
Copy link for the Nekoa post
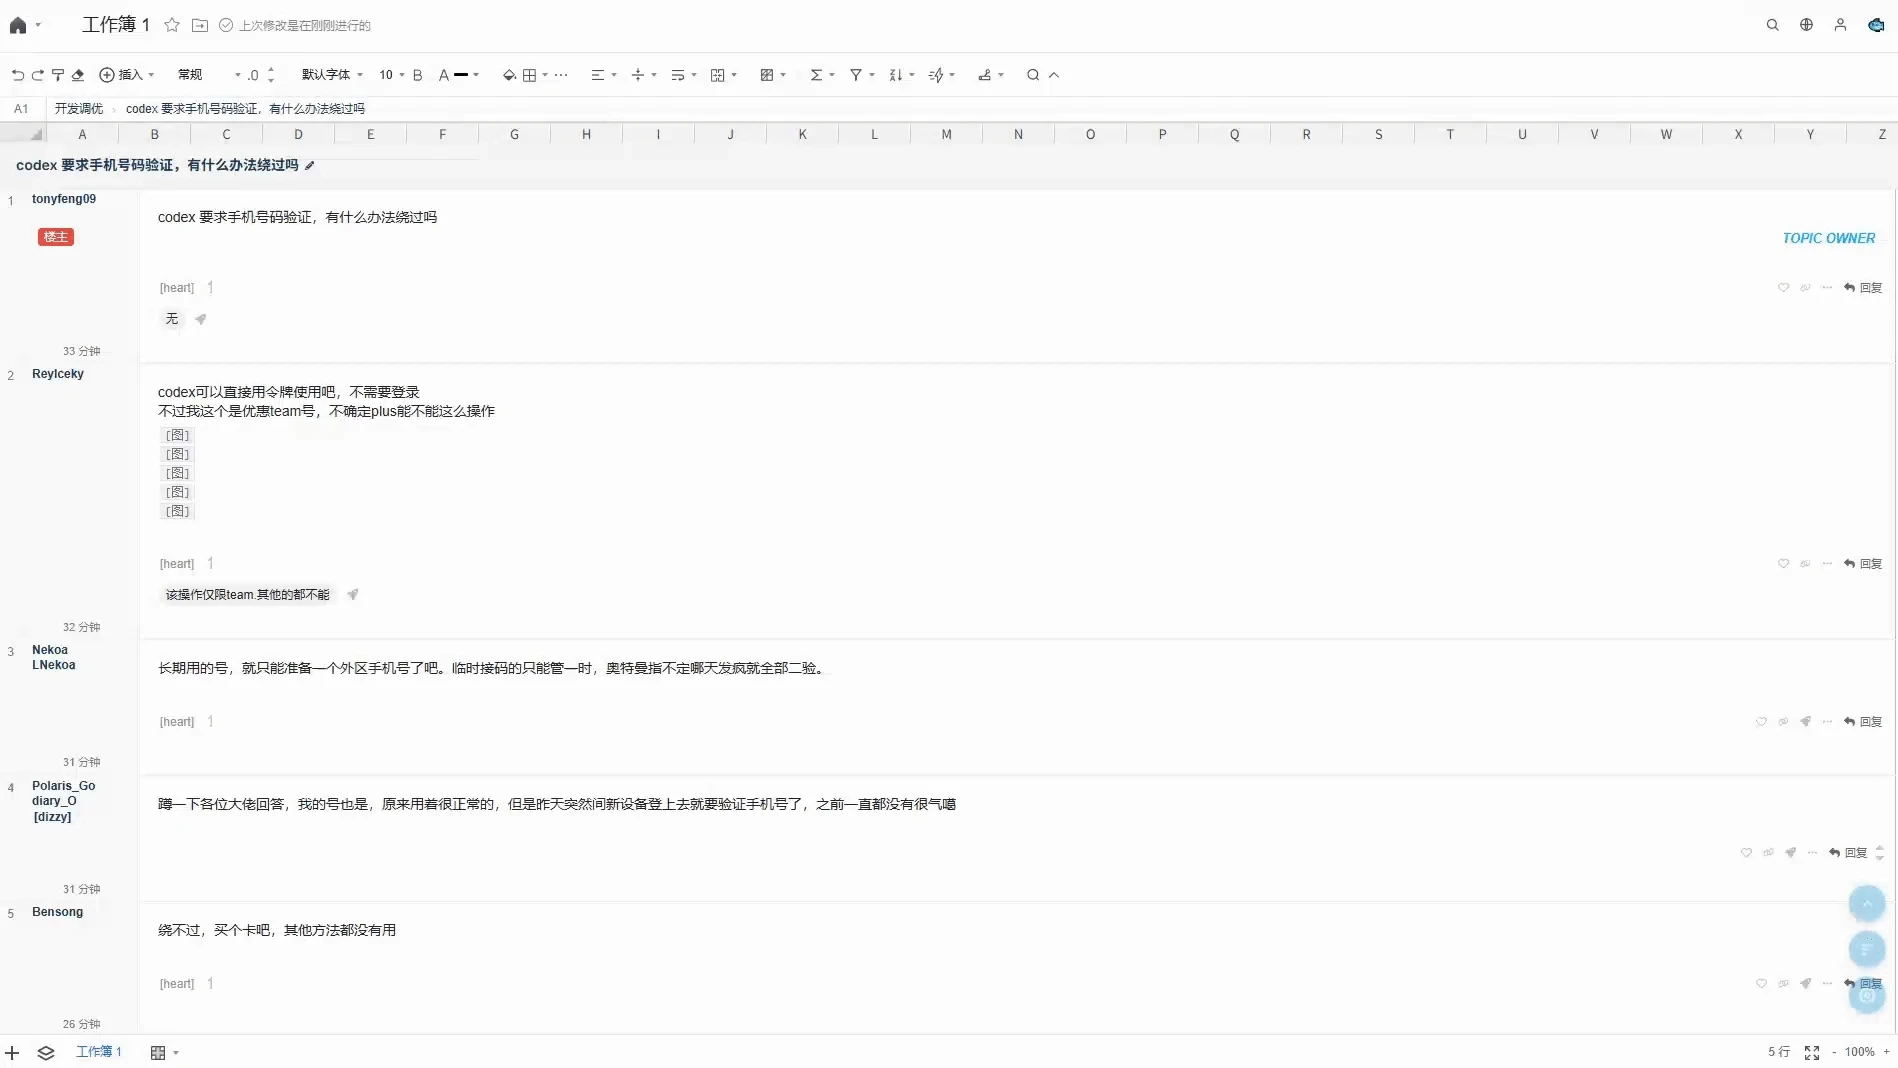click(x=1783, y=722)
